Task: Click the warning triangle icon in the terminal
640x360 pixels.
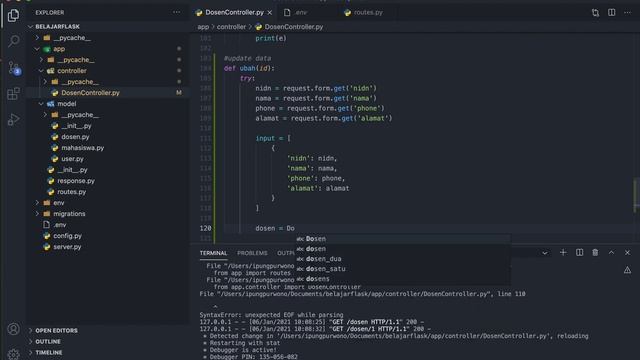Action: [627, 270]
